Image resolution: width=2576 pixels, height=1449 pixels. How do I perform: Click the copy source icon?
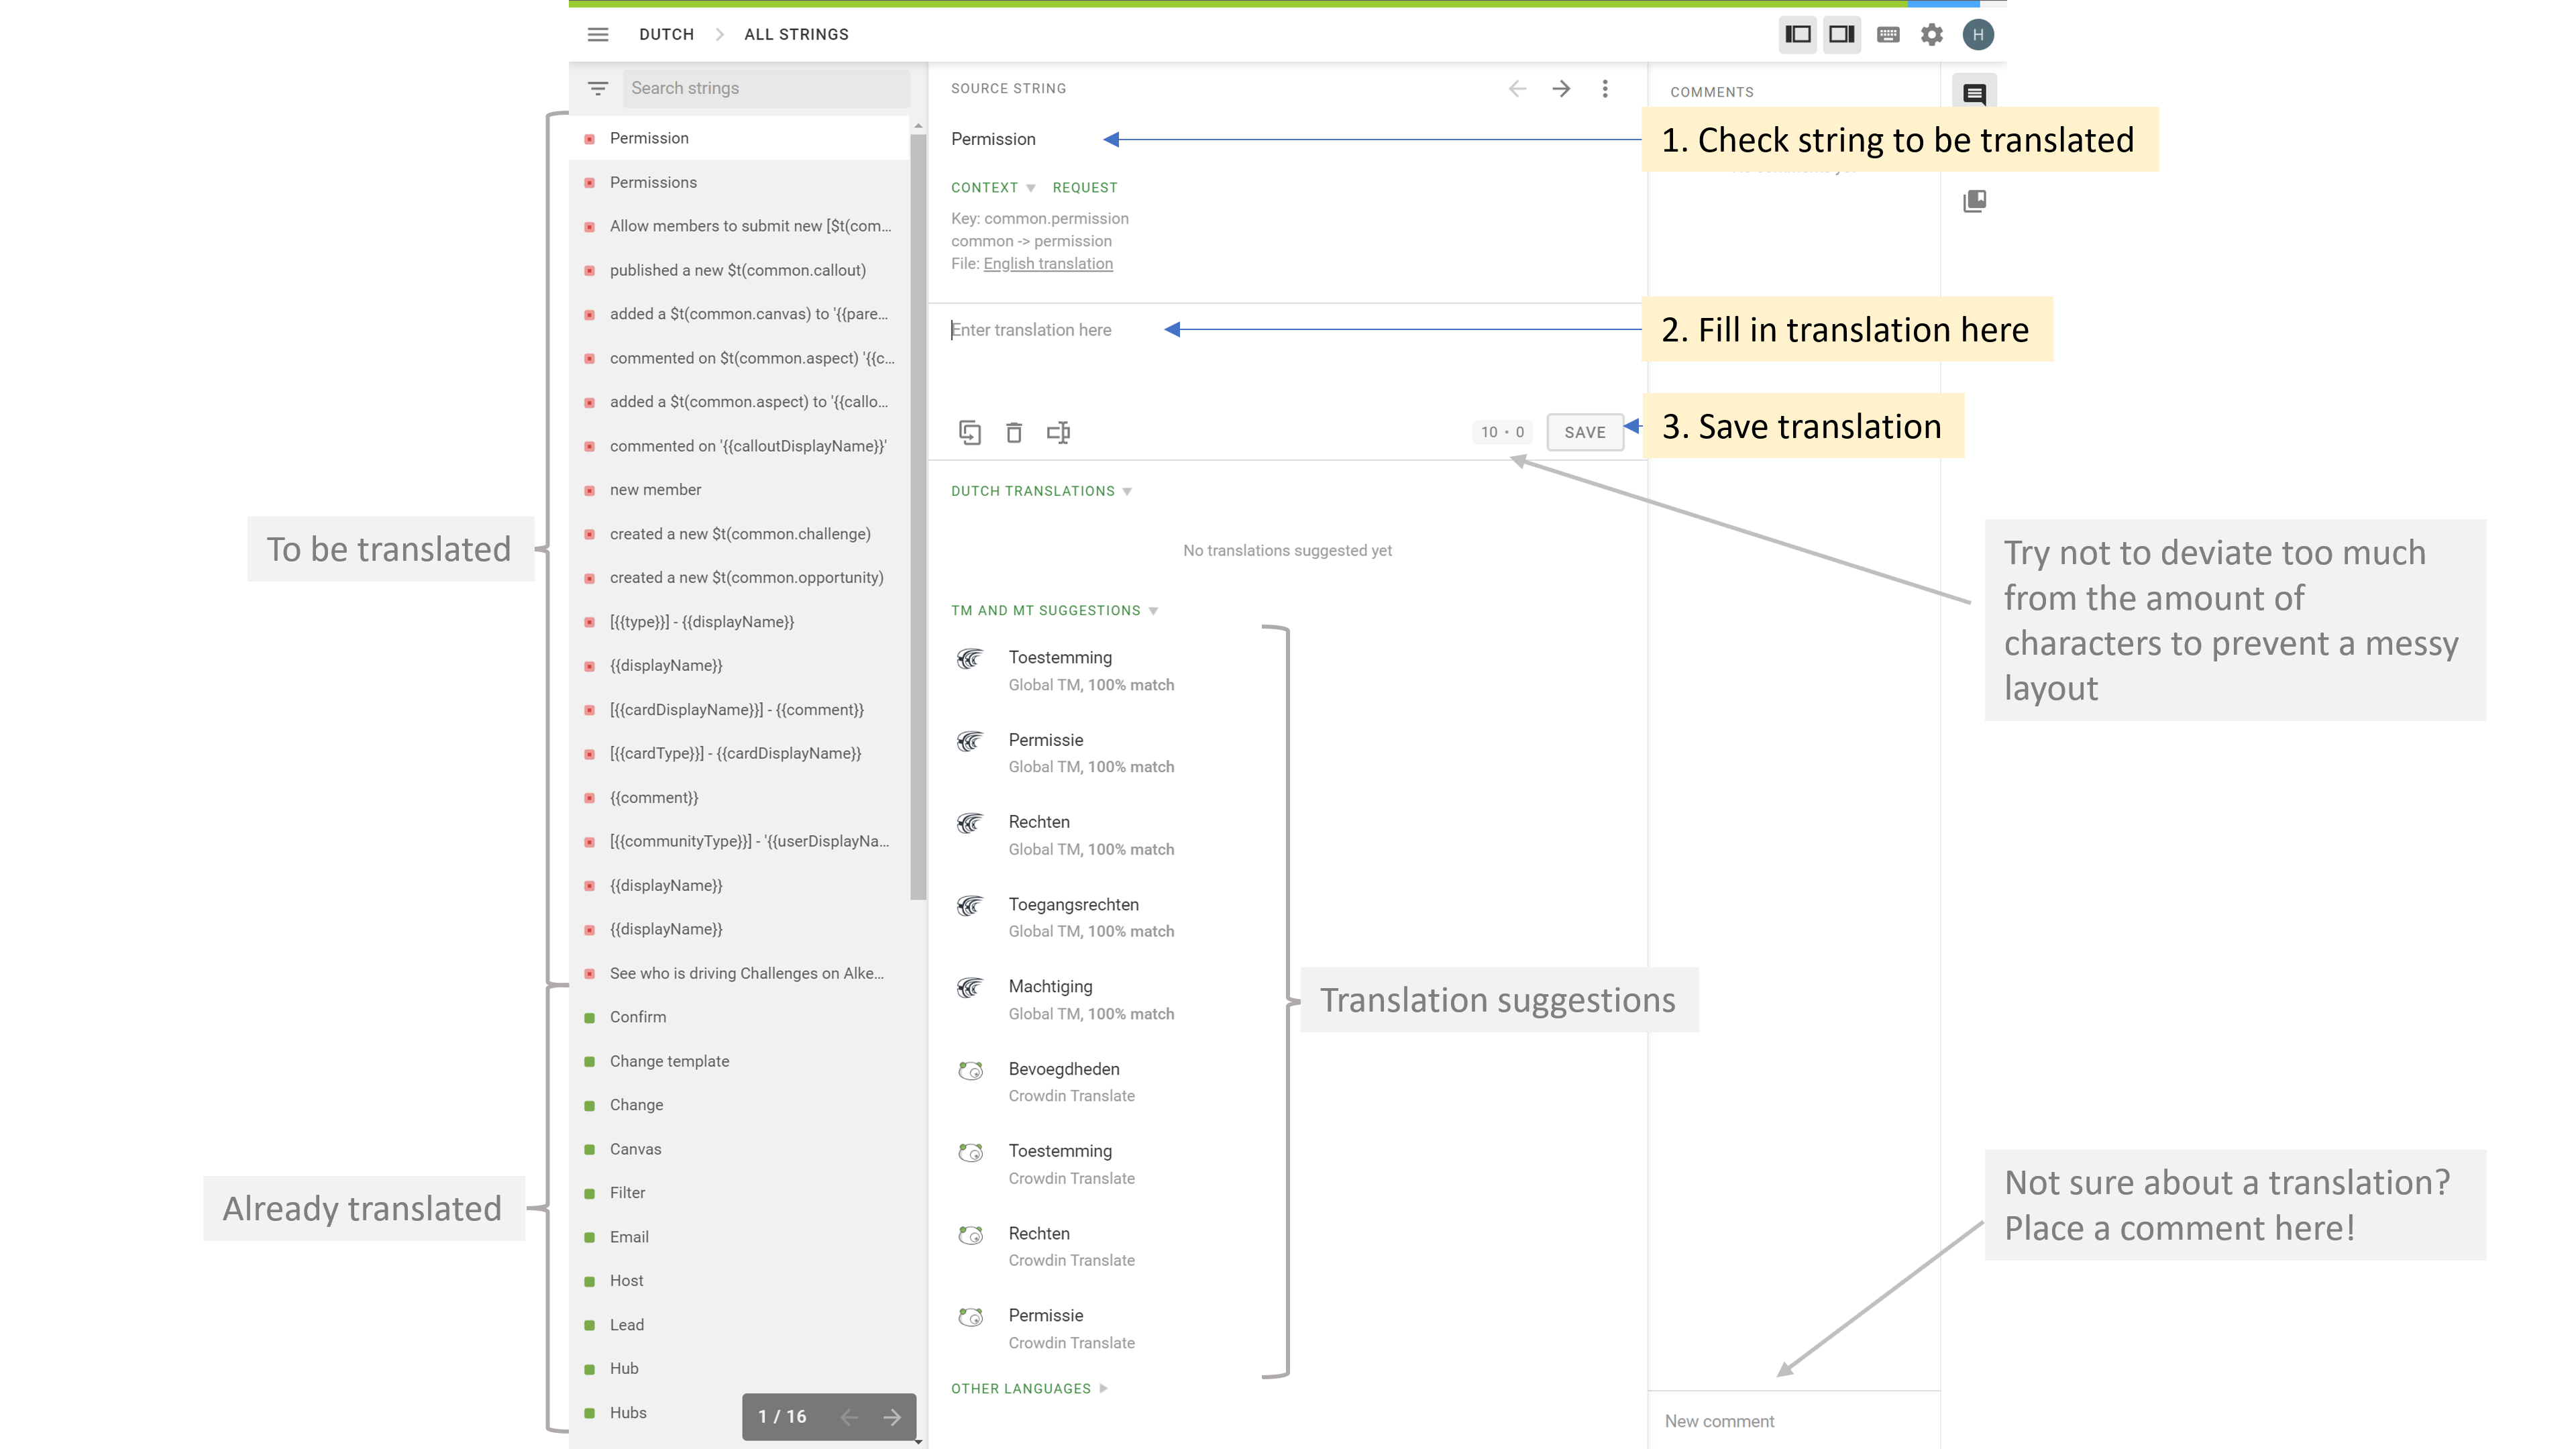[x=969, y=432]
